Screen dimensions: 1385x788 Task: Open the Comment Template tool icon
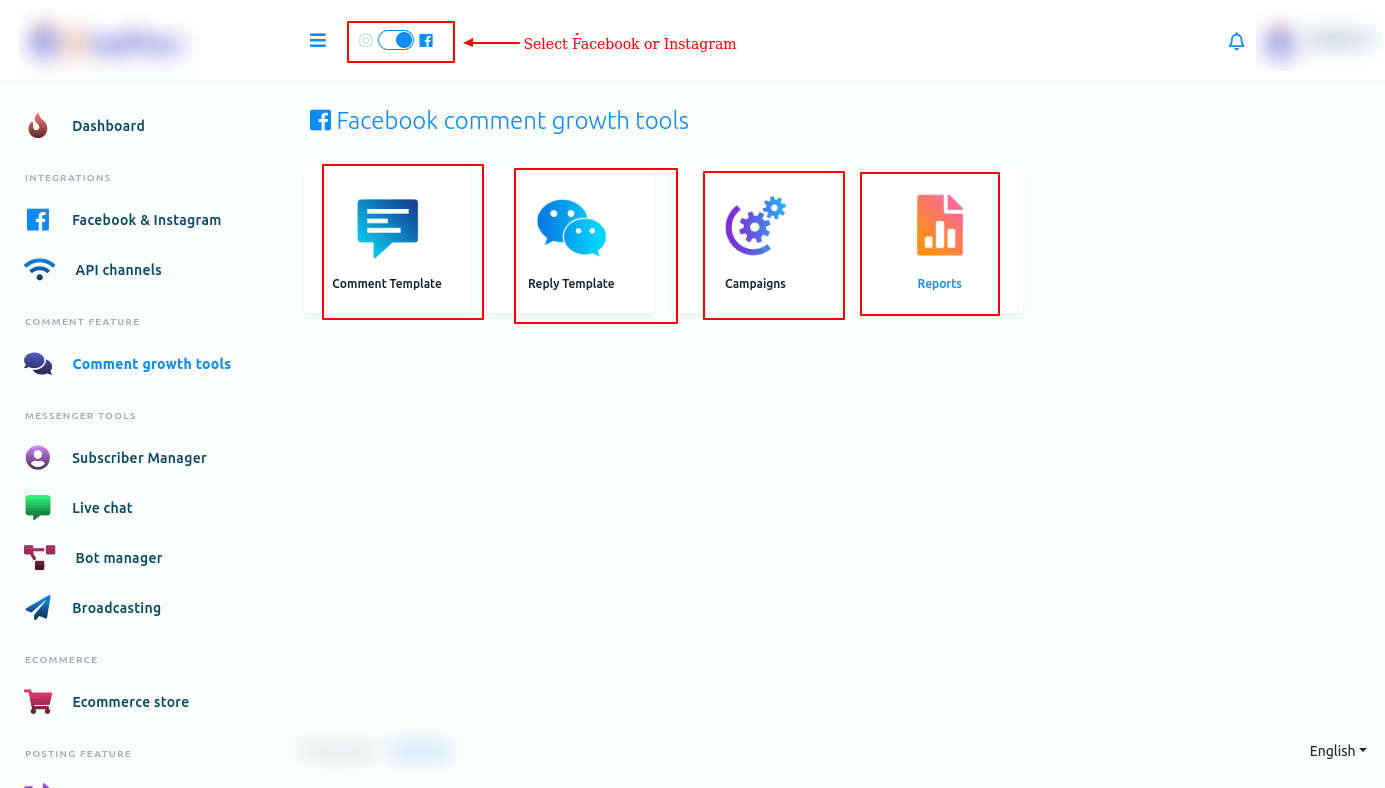387,228
